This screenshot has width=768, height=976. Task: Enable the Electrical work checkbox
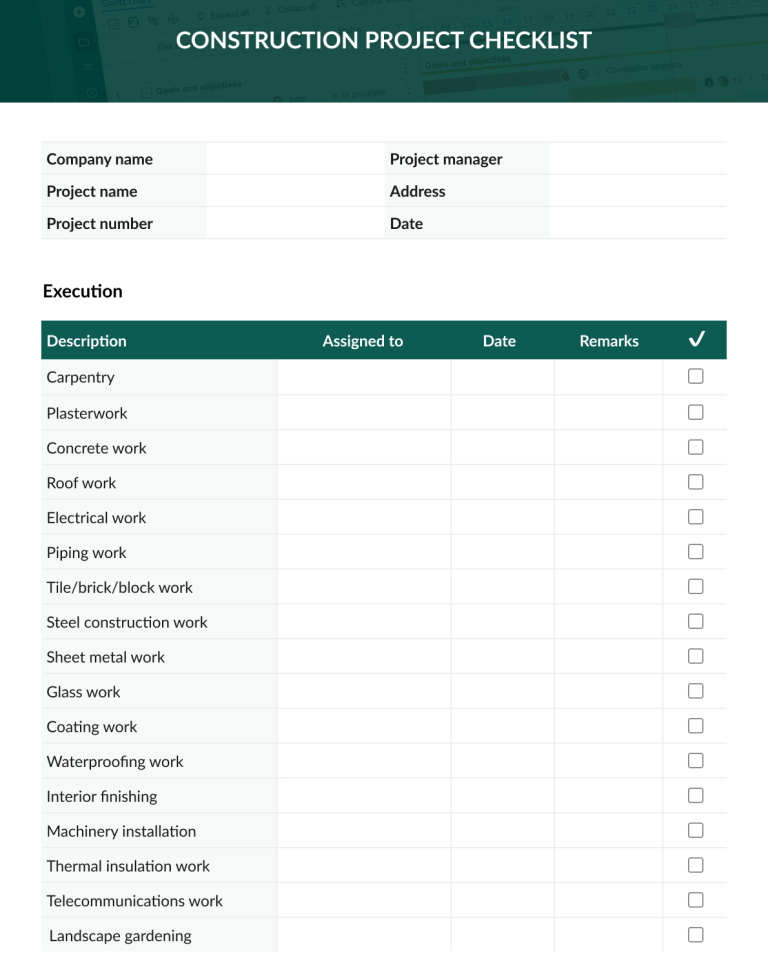point(696,517)
